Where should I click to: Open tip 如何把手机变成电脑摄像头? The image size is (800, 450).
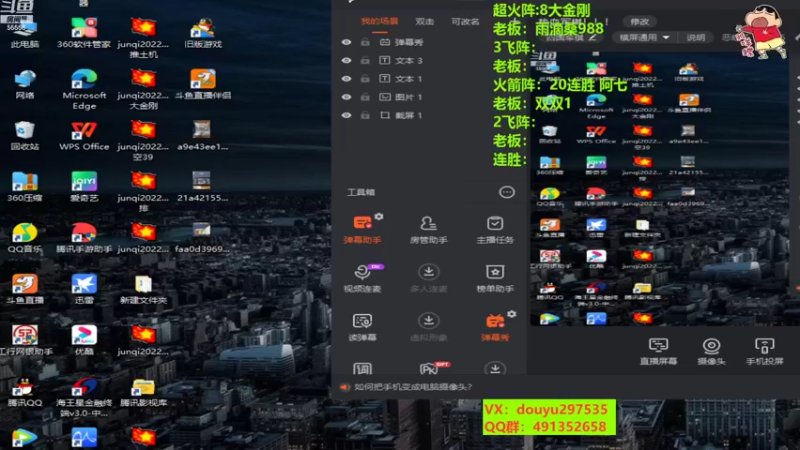pyautogui.click(x=413, y=387)
